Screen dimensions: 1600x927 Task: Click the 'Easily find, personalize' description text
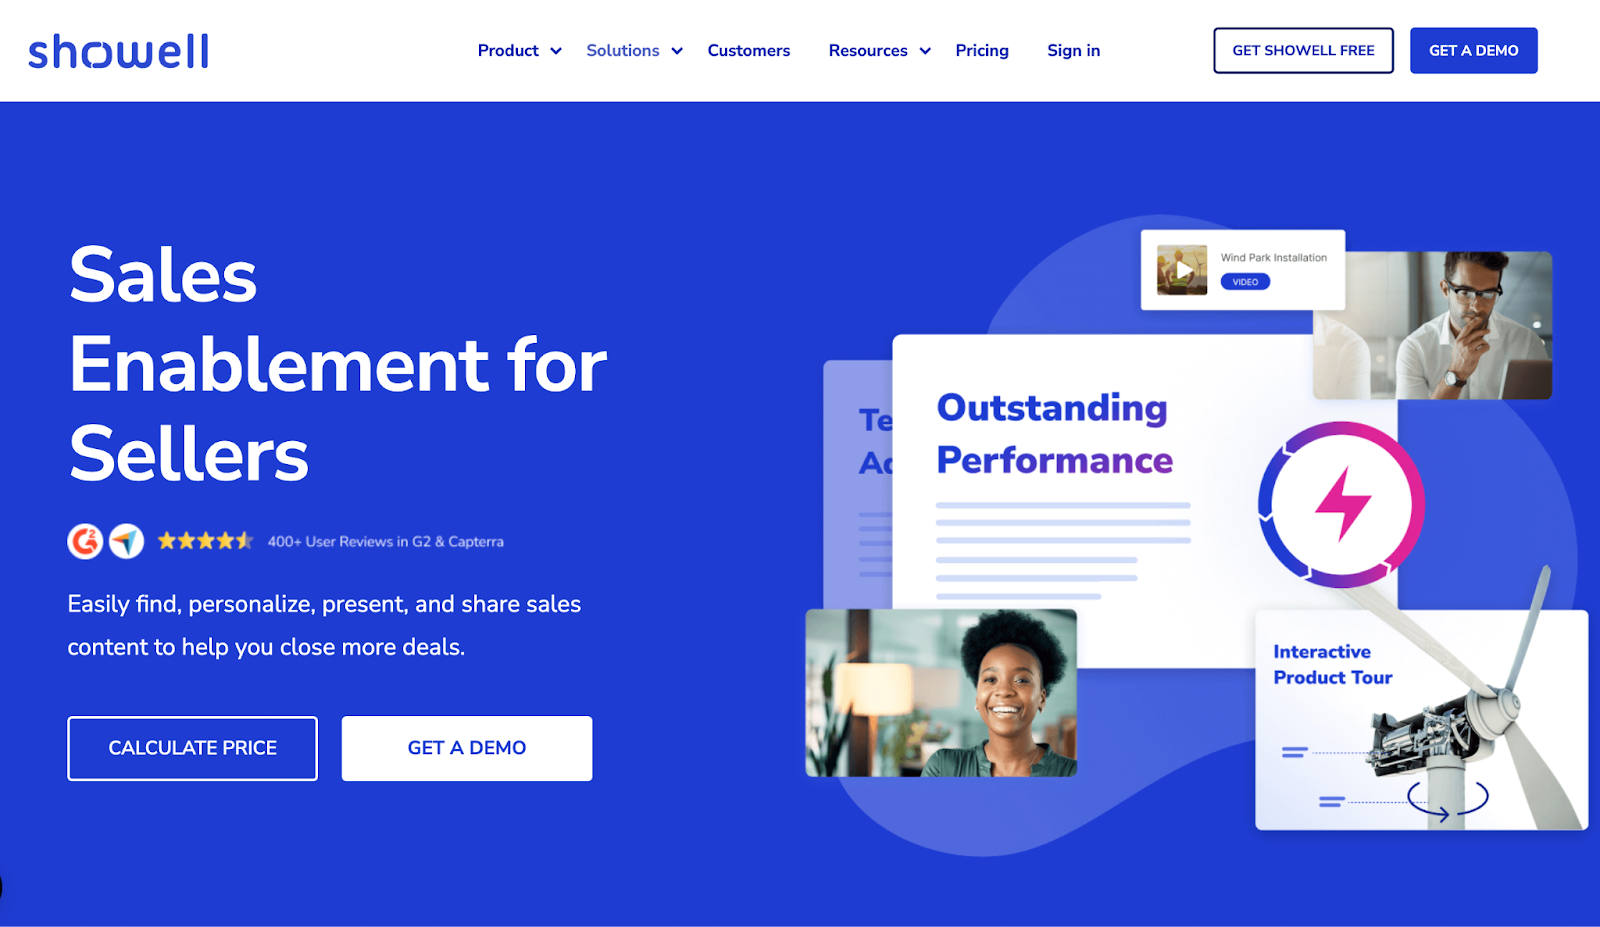[x=324, y=626]
